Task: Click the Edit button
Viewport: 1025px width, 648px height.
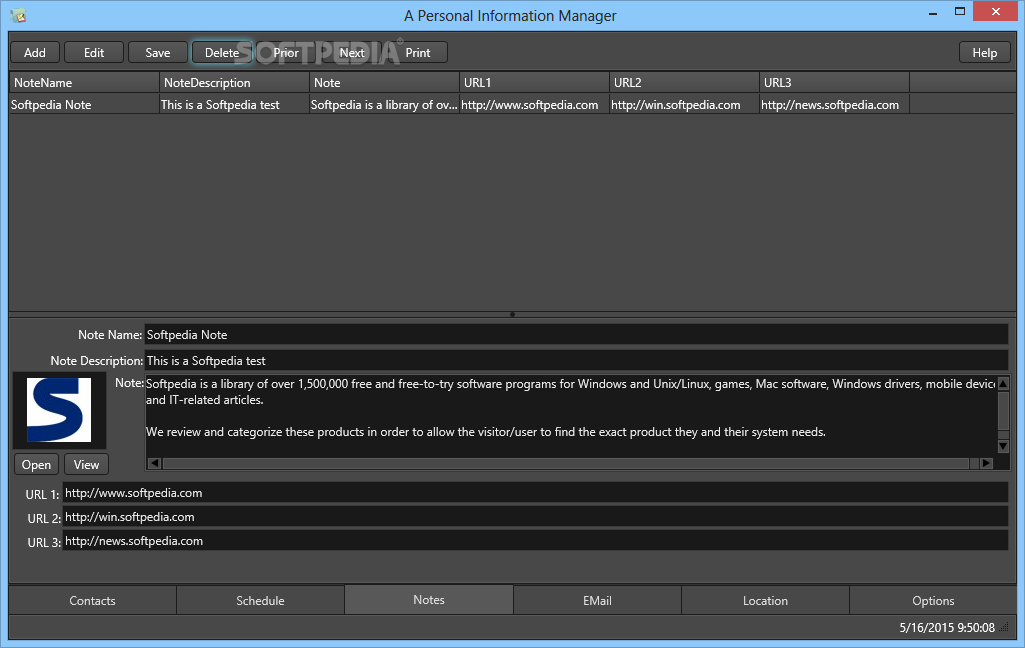Action: (x=94, y=53)
